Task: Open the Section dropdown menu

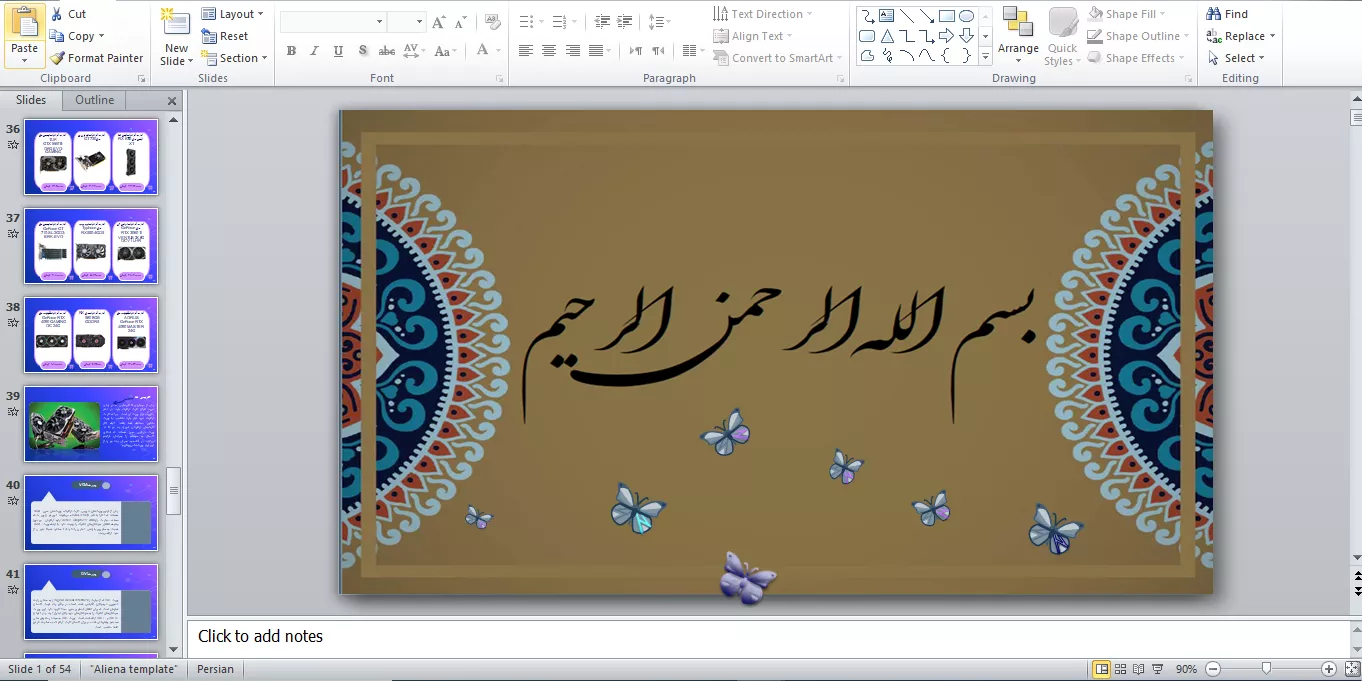Action: point(235,58)
